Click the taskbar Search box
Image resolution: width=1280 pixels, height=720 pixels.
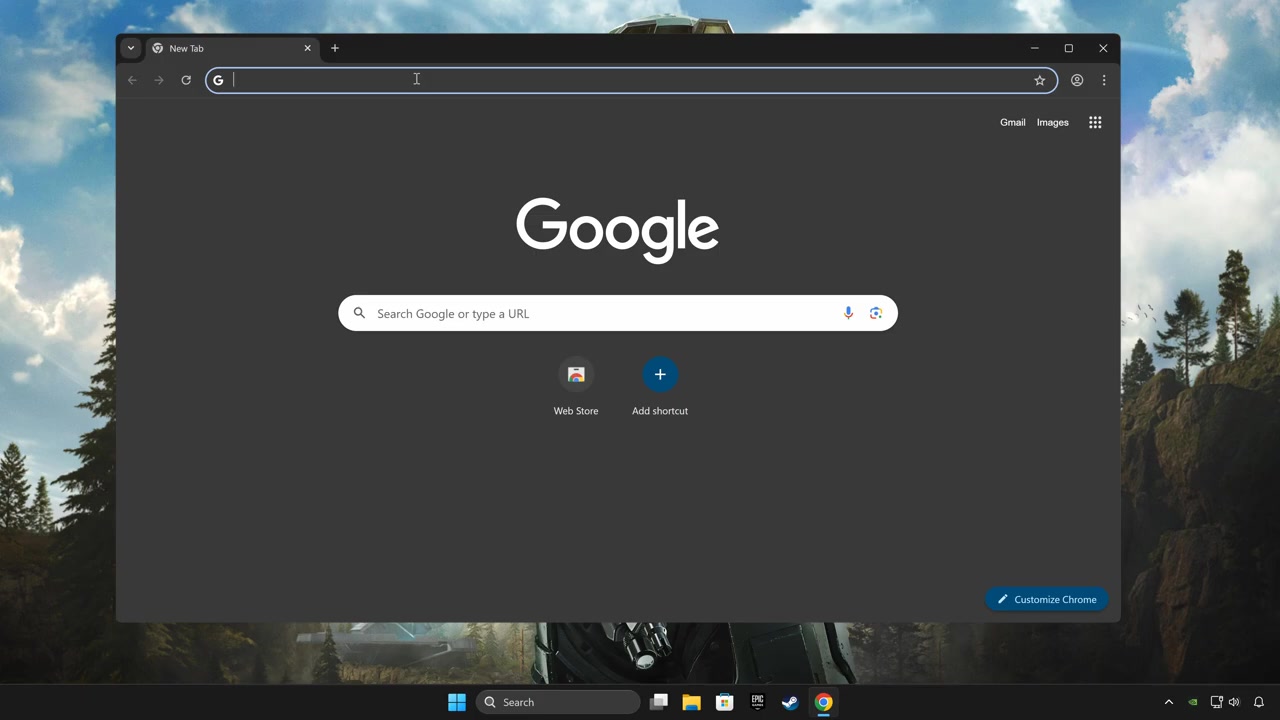coord(558,702)
